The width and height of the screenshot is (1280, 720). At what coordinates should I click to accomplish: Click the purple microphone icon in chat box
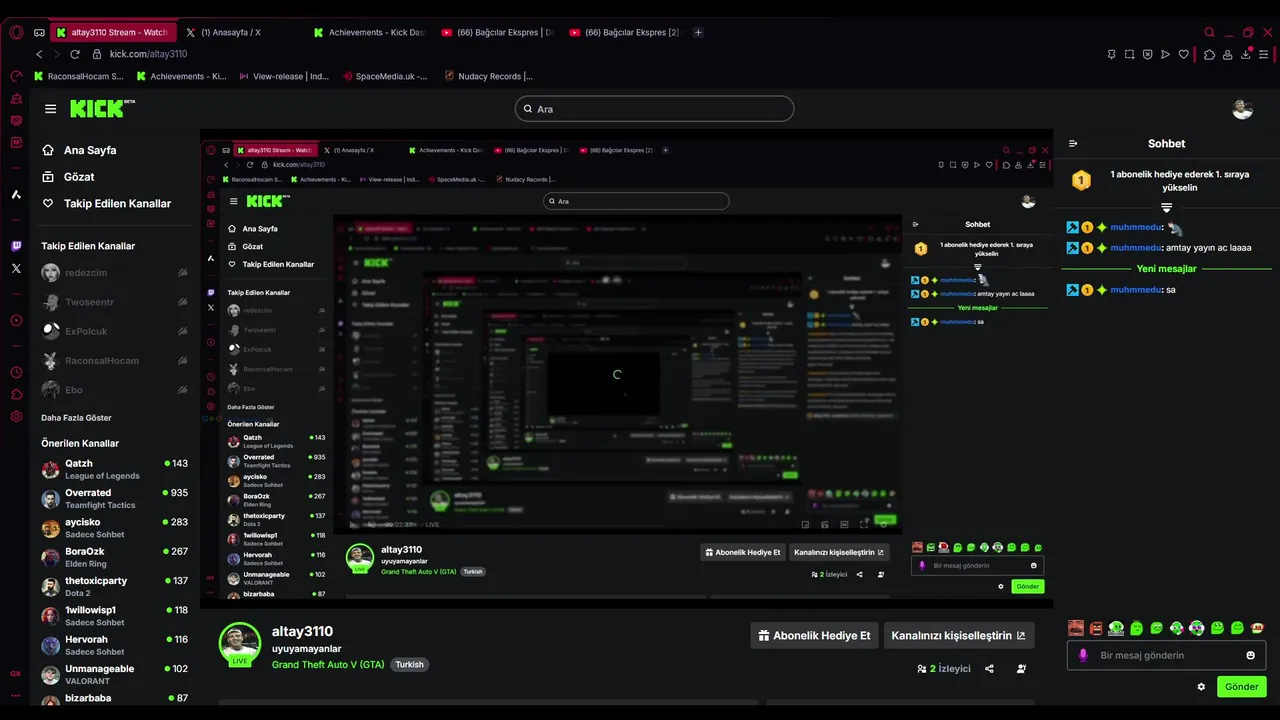(x=1083, y=655)
